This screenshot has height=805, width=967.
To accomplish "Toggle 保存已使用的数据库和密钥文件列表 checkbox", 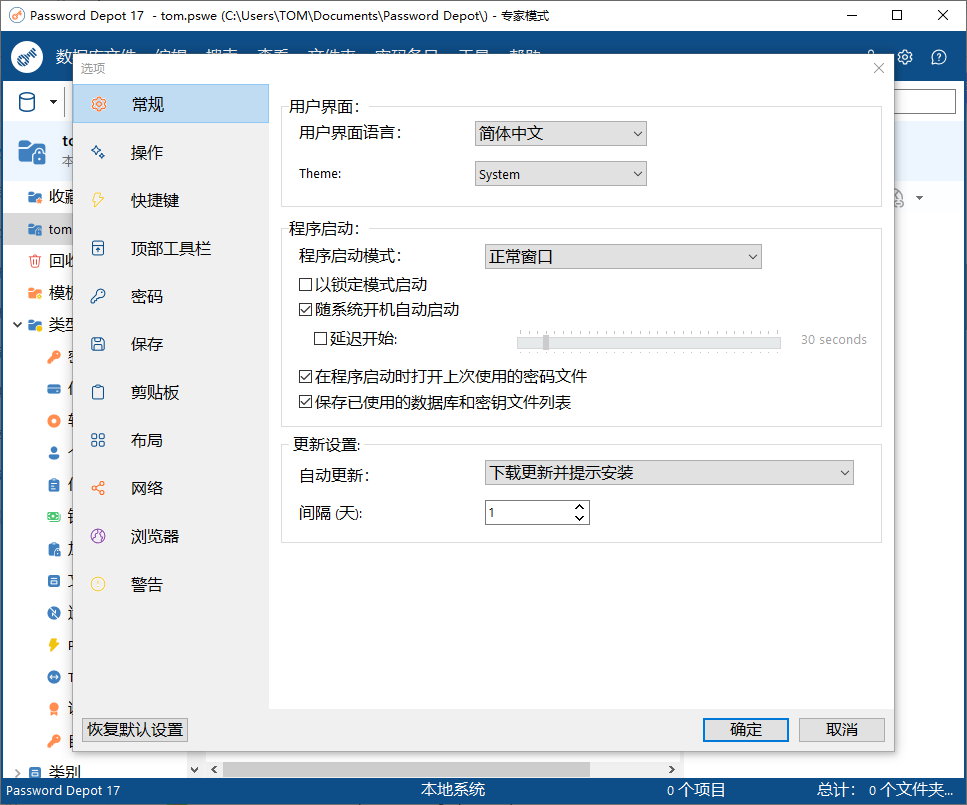I will coord(305,402).
